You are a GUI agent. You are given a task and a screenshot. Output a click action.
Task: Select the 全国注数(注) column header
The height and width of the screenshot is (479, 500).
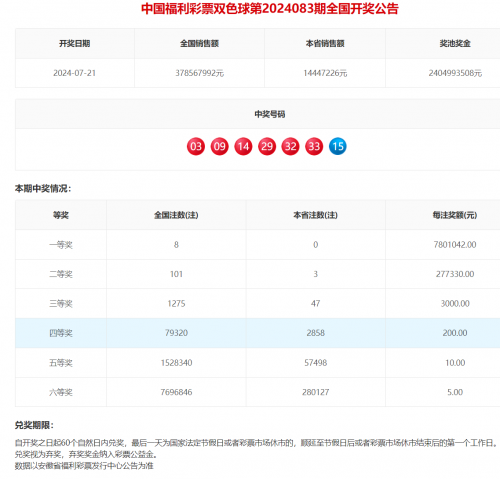tap(176, 215)
